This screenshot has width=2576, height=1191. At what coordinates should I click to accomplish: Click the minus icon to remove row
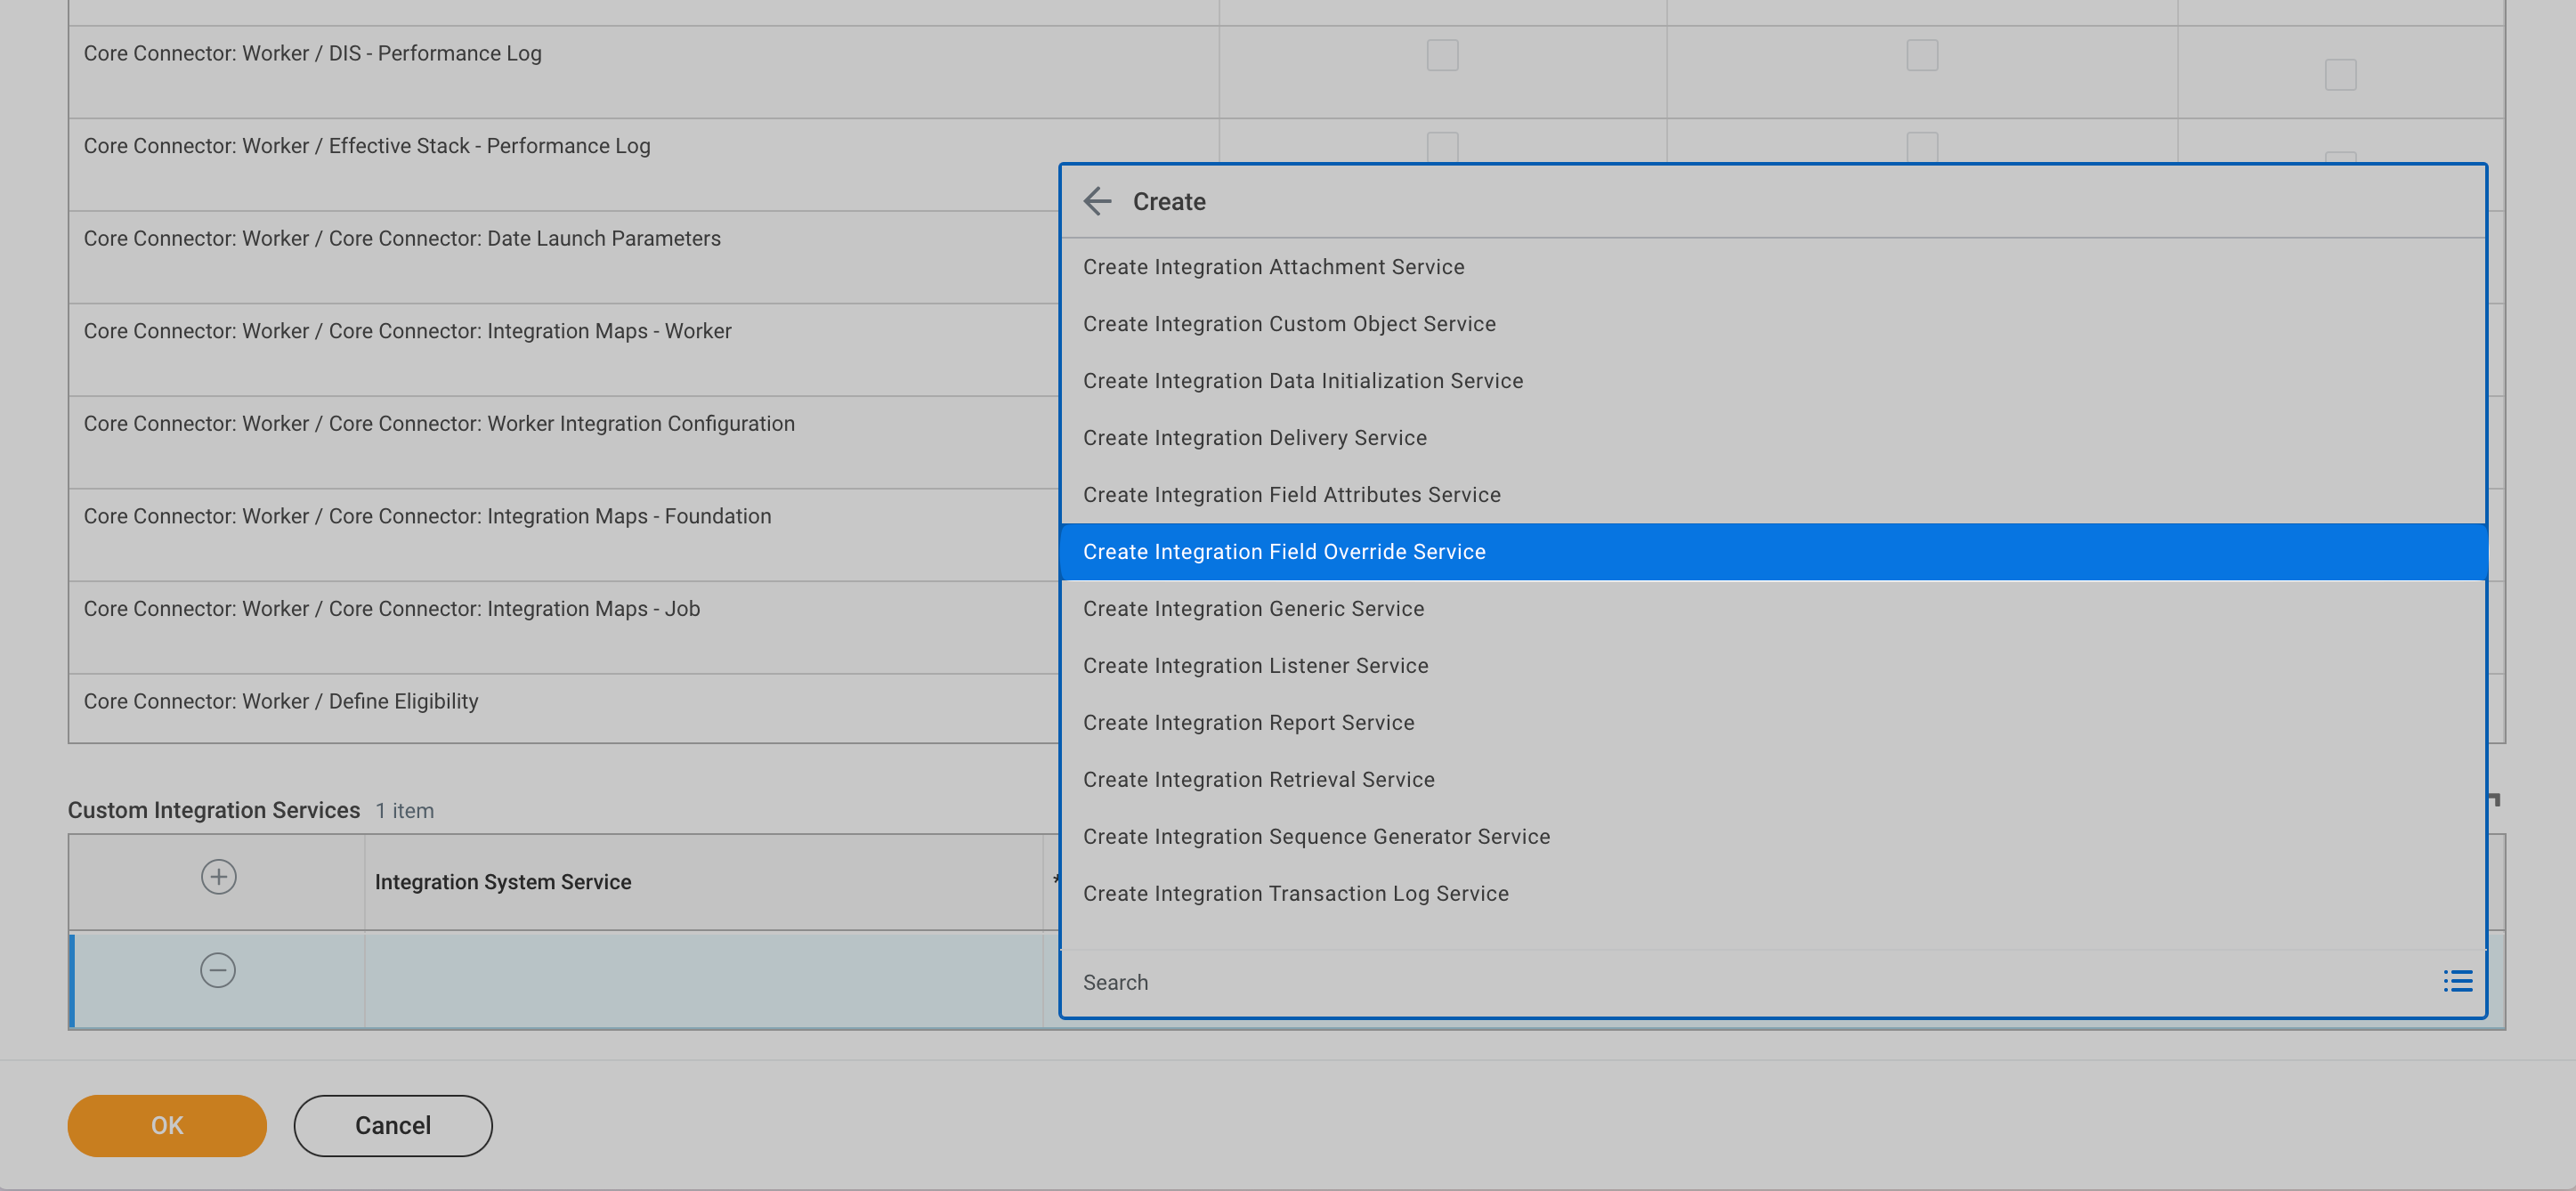click(218, 970)
